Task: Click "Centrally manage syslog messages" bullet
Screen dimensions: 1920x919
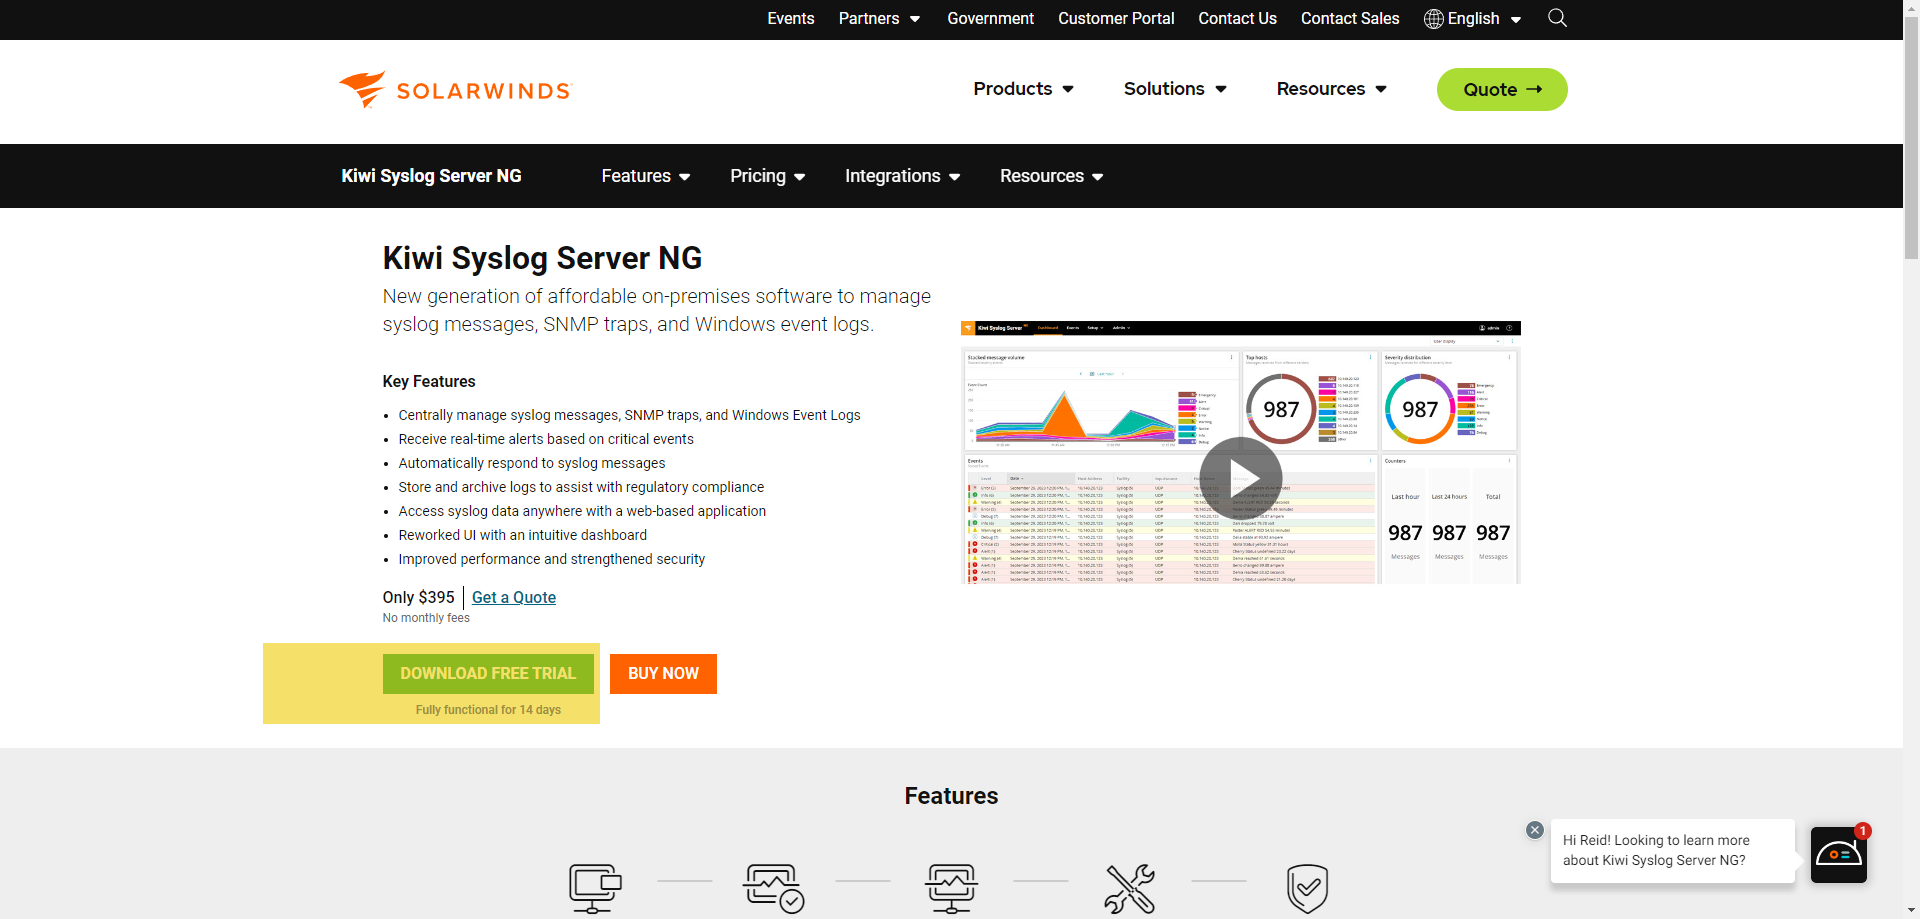Action: click(629, 415)
